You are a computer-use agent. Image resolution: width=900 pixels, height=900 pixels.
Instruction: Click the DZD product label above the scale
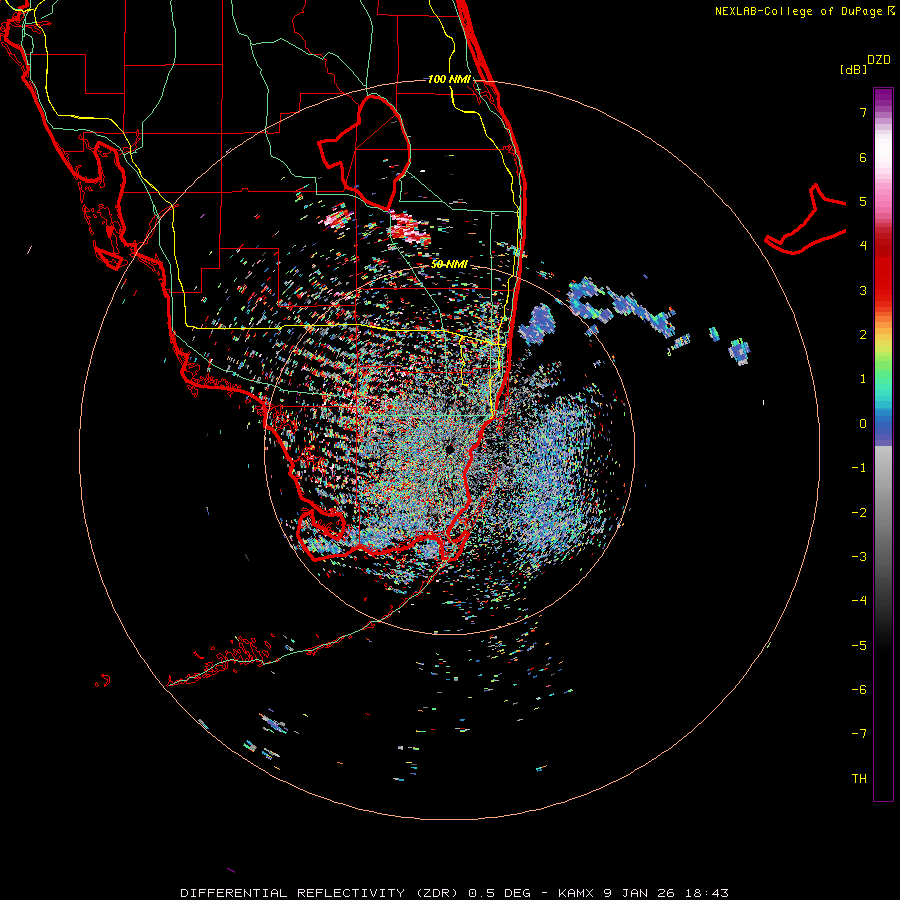[x=879, y=60]
